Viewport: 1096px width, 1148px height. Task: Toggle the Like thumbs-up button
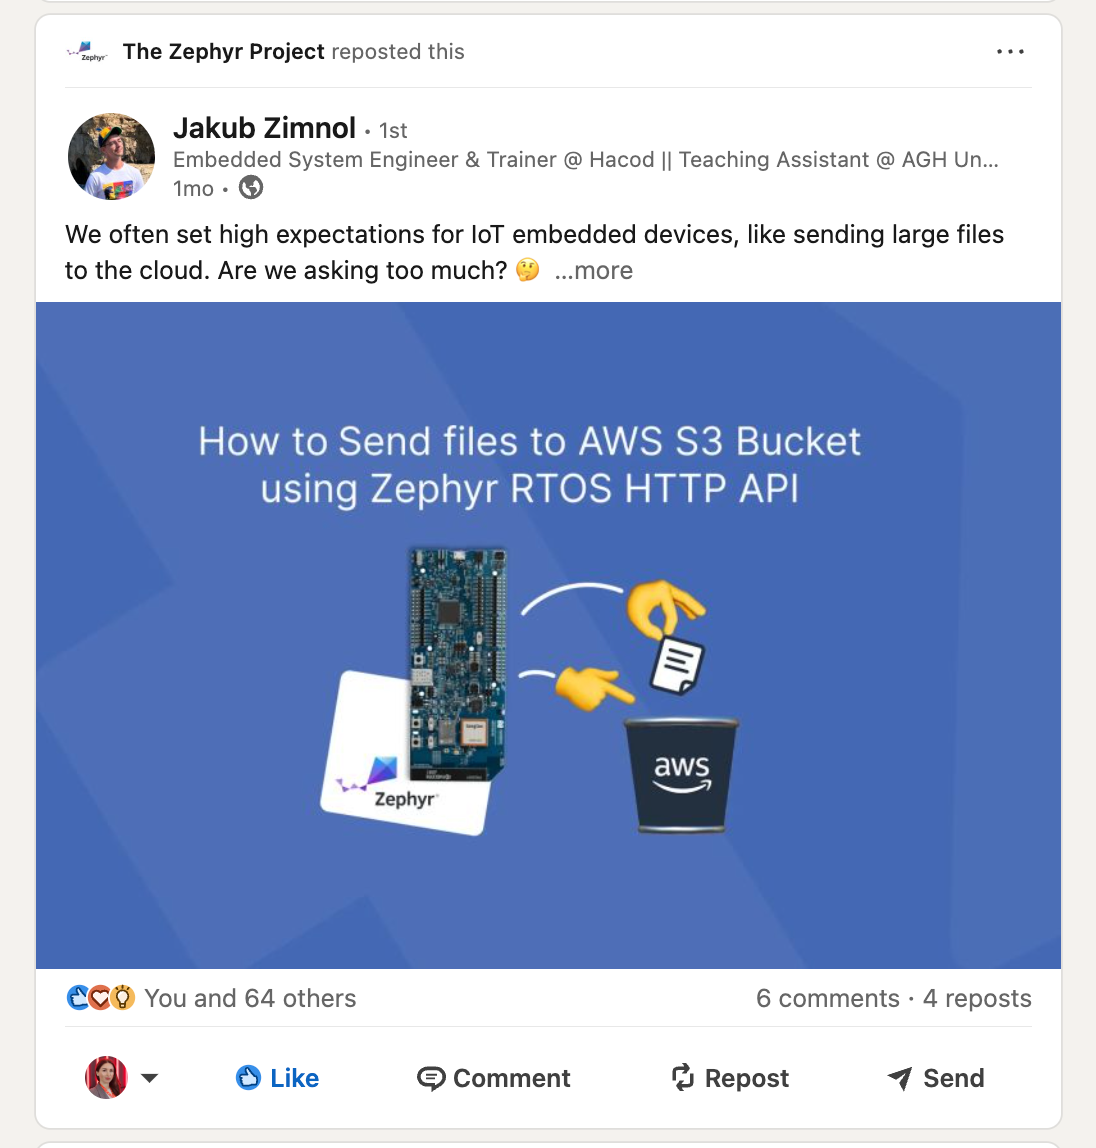click(x=277, y=1078)
